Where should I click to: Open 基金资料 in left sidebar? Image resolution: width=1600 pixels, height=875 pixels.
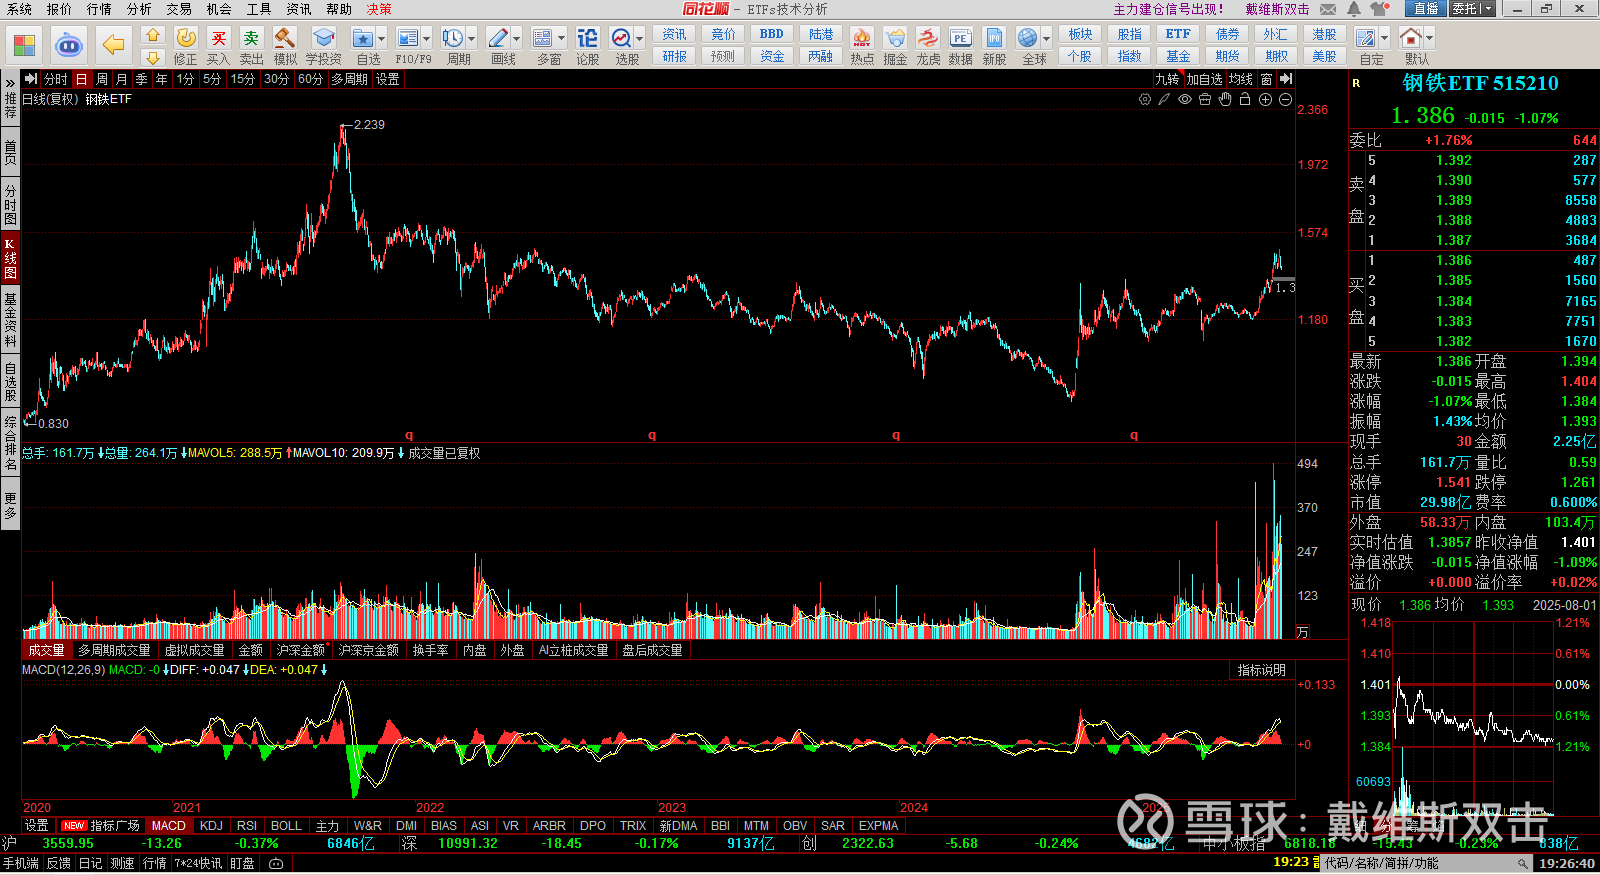[x=10, y=320]
